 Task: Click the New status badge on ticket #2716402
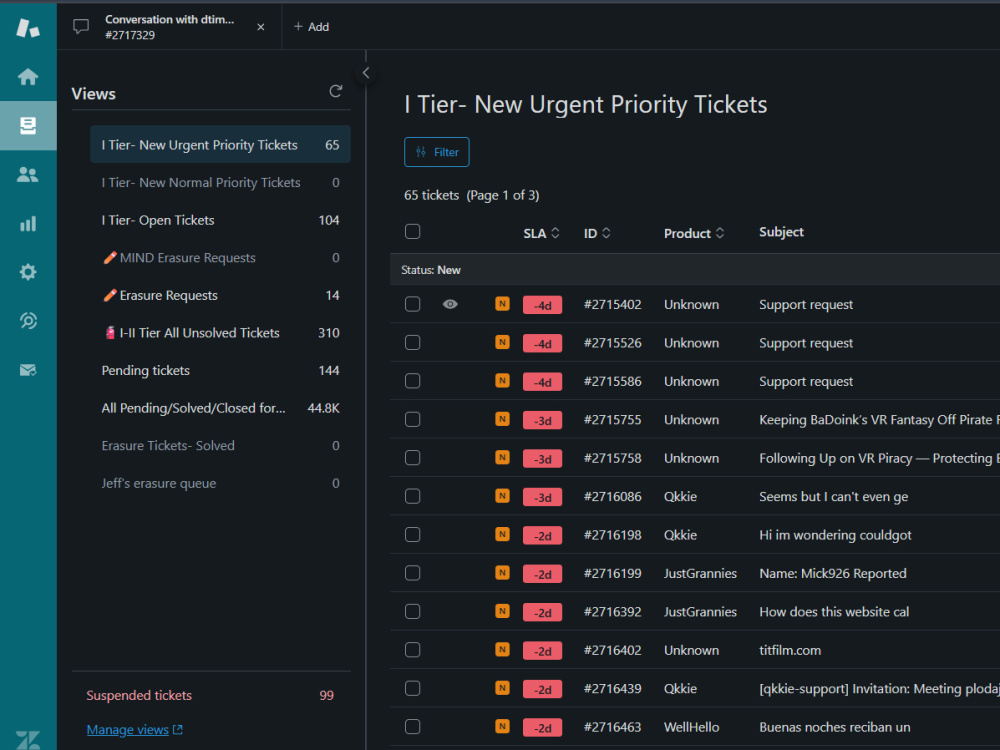503,649
